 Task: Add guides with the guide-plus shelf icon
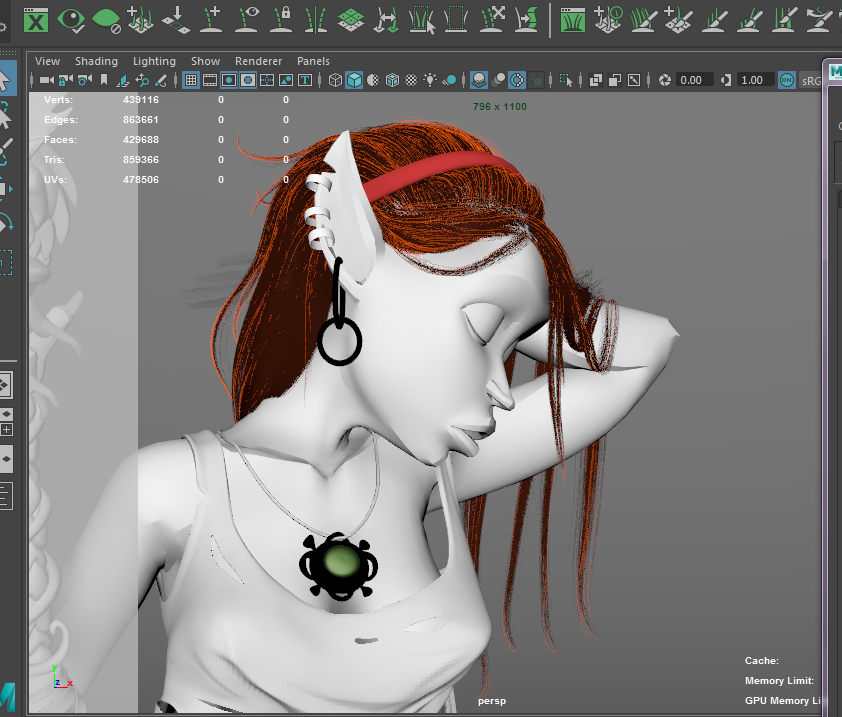[x=211, y=20]
